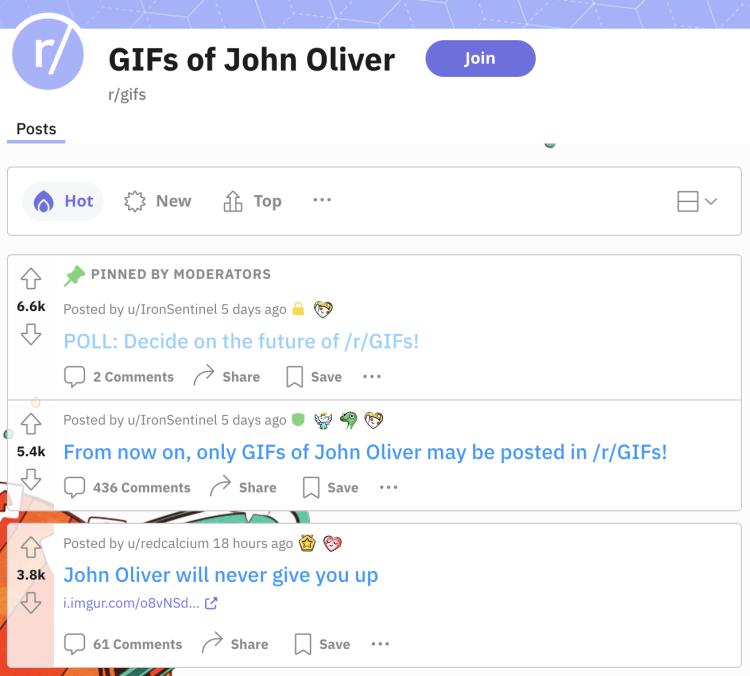The image size is (750, 676).
Task: Open the 436 Comments thread
Action: 127,488
